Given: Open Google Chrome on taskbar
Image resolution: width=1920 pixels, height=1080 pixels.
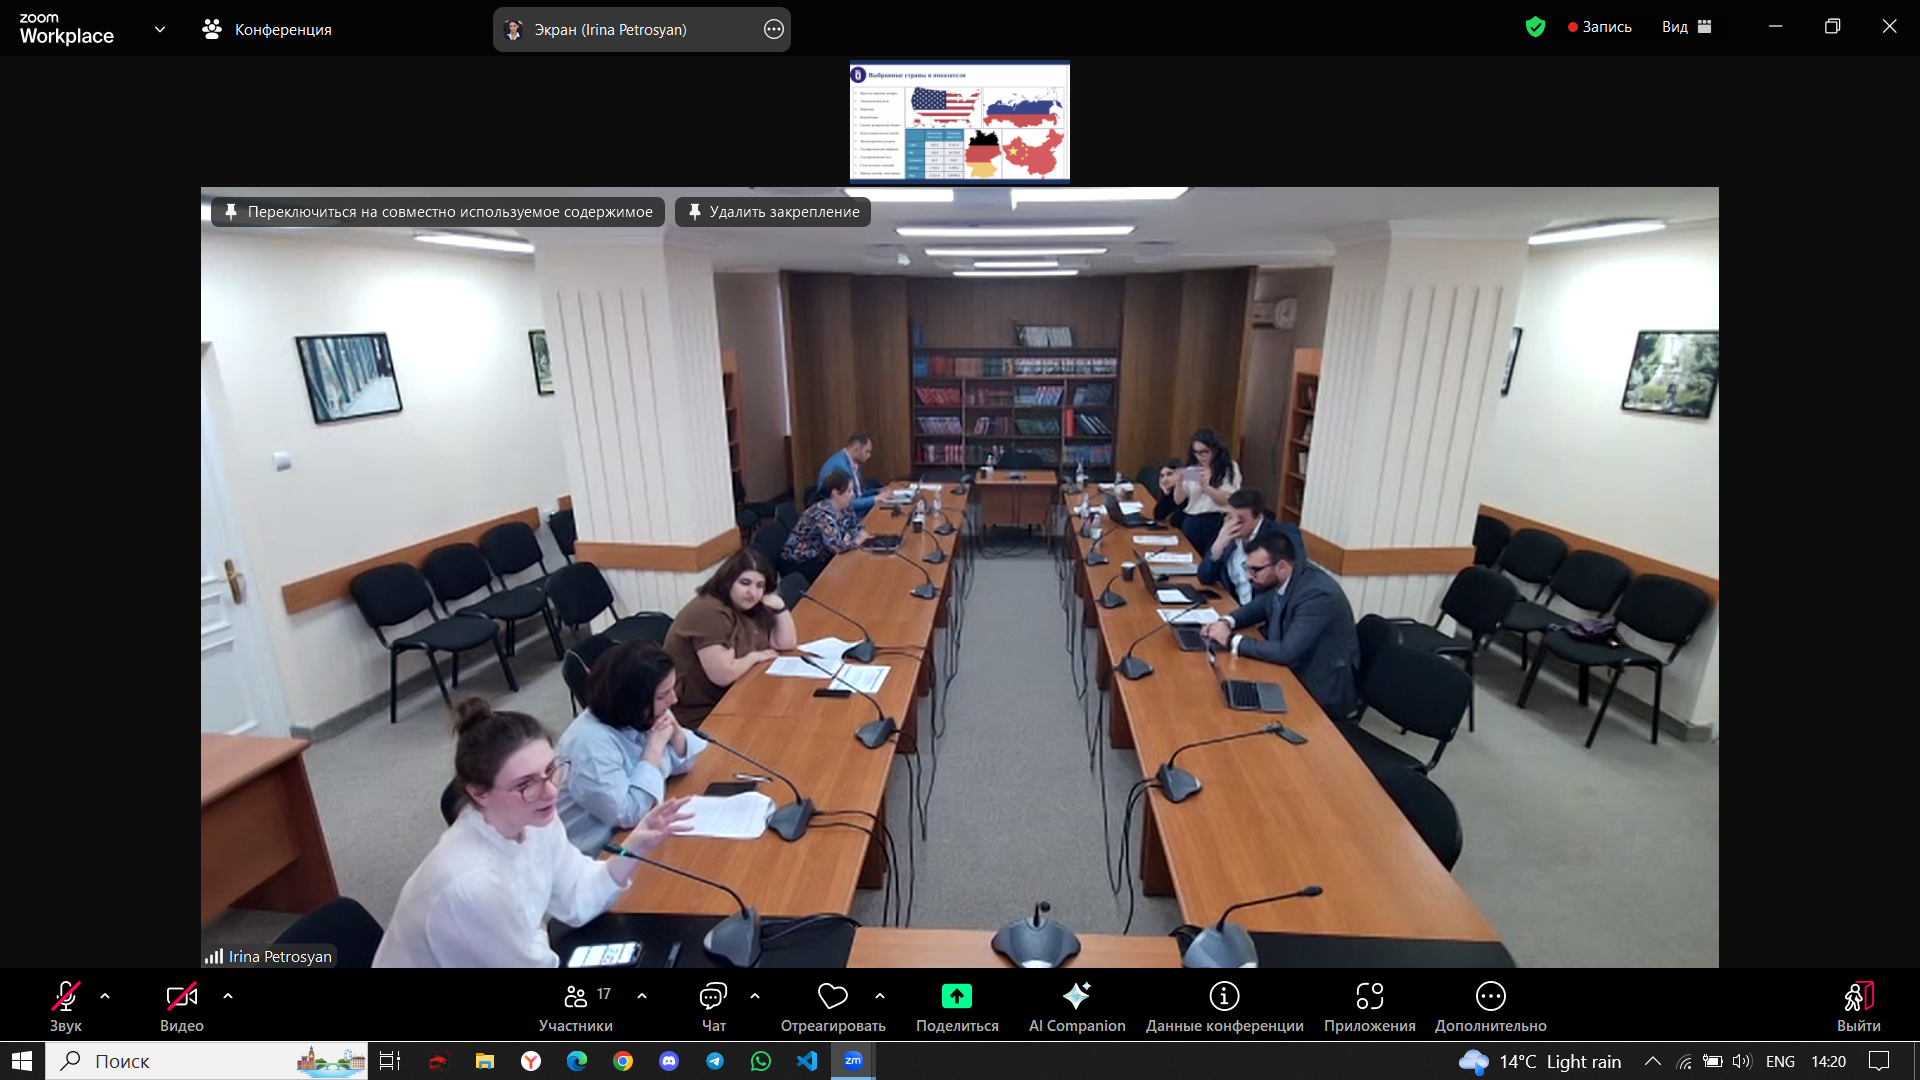Looking at the screenshot, I should pos(623,1061).
